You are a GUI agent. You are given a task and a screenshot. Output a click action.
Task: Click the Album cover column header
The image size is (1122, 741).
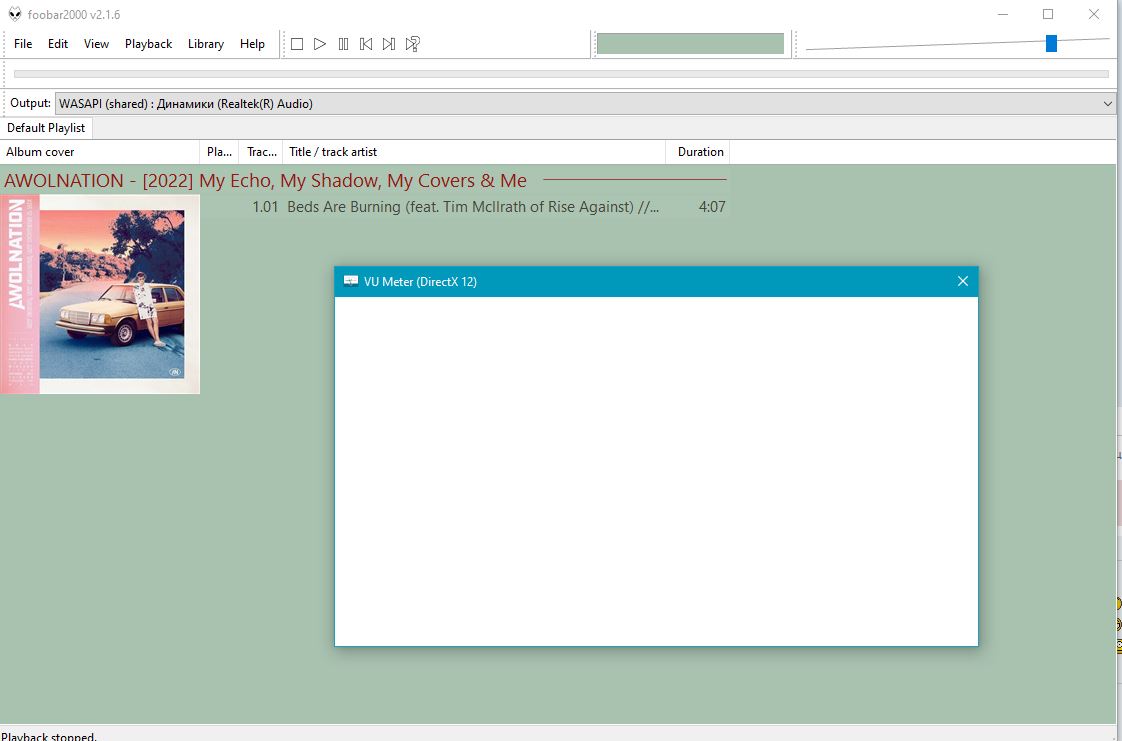tap(99, 152)
